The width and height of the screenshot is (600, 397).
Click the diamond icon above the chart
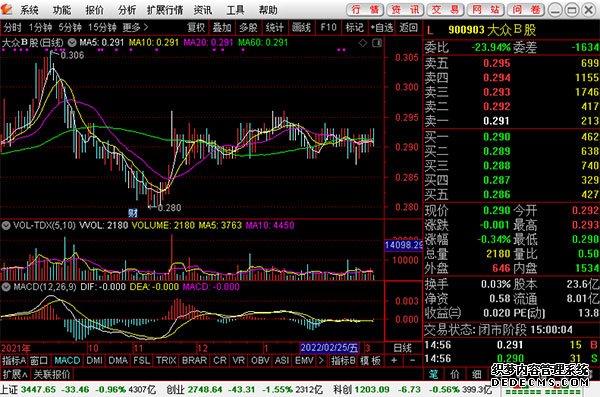362,43
